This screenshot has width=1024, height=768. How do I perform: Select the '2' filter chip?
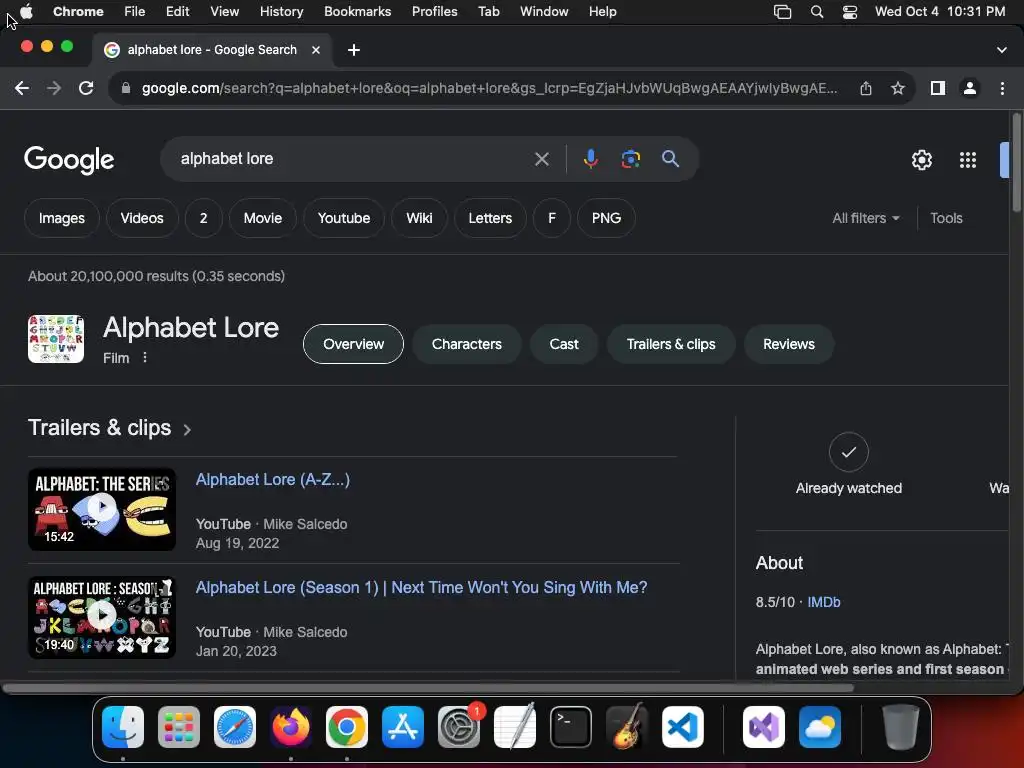pyautogui.click(x=204, y=218)
